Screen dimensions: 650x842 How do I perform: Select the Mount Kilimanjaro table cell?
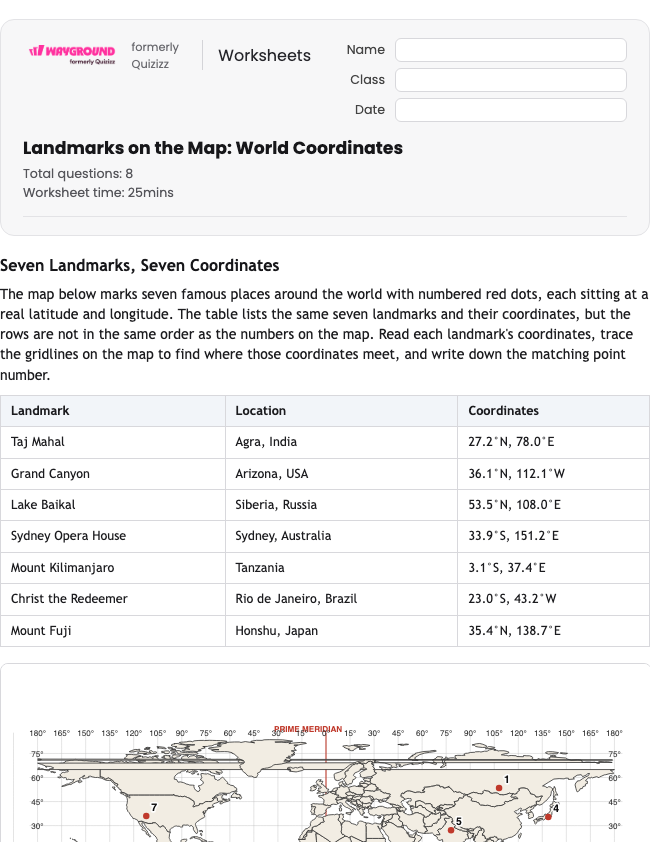click(113, 568)
